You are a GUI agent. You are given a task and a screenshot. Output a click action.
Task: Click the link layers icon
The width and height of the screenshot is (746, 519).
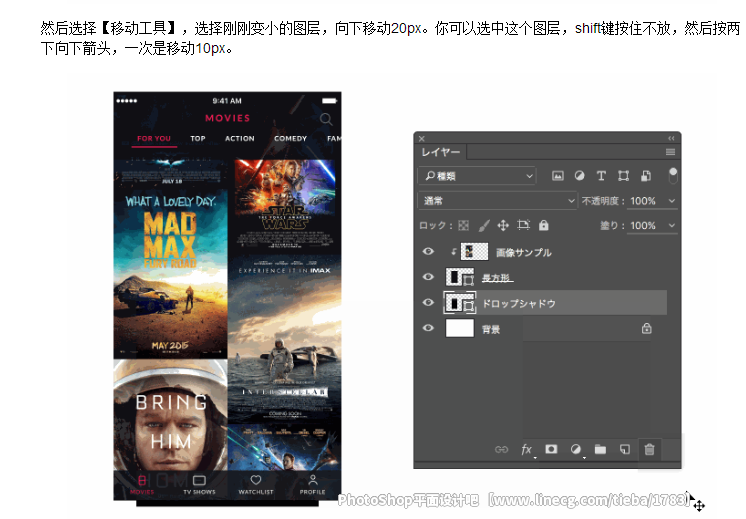[x=501, y=450]
